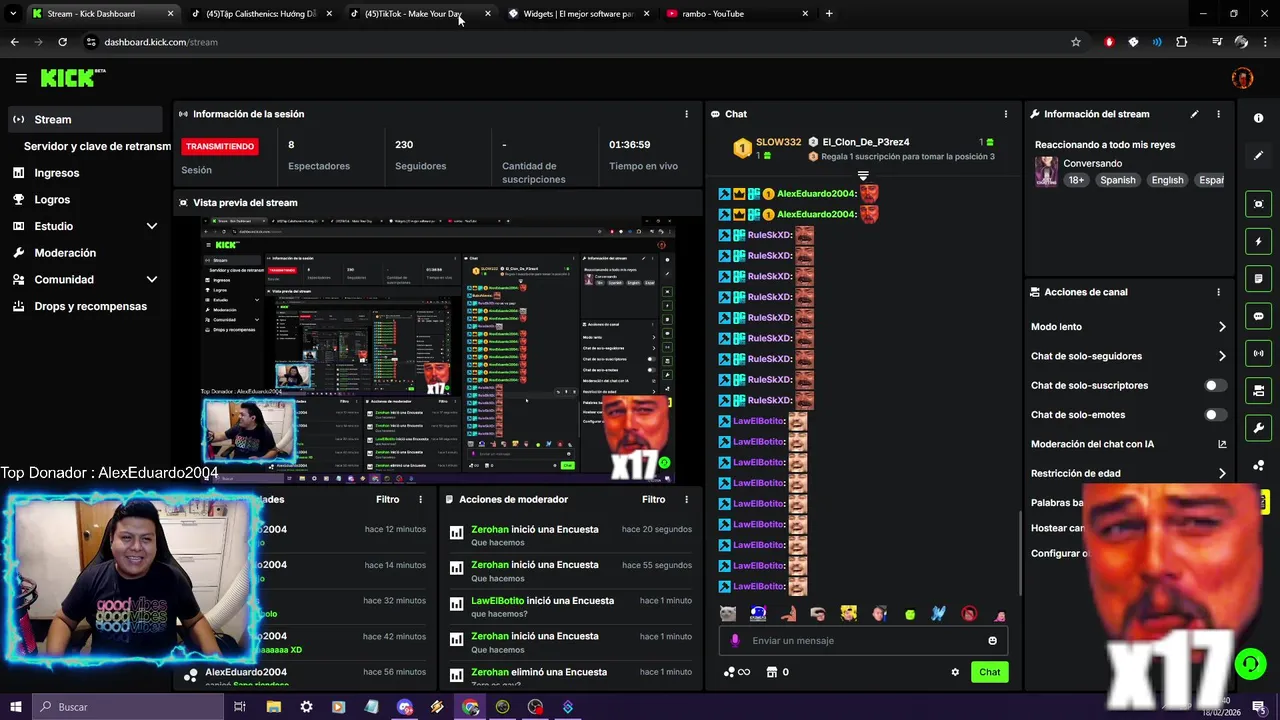
Task: Edit stream info with pencil icon
Action: coord(1194,114)
